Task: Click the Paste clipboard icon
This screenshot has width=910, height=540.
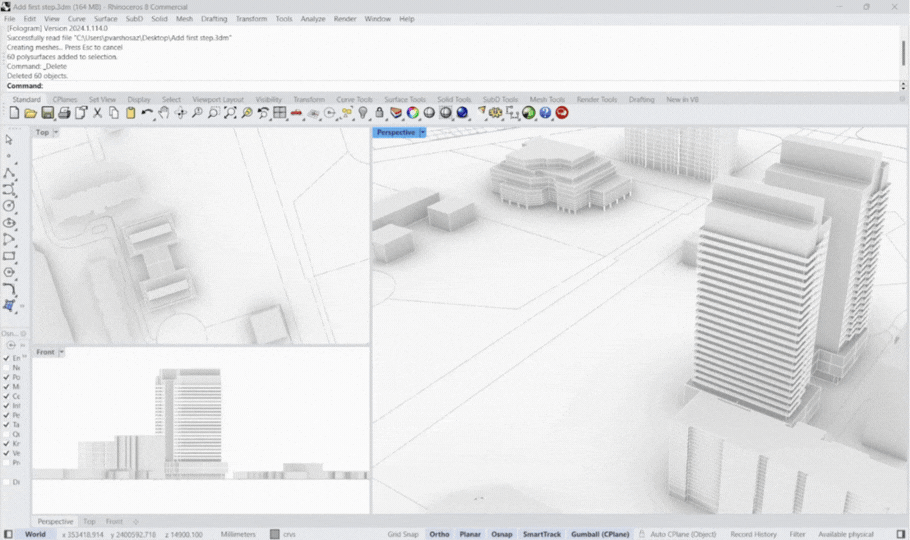Action: [131, 113]
